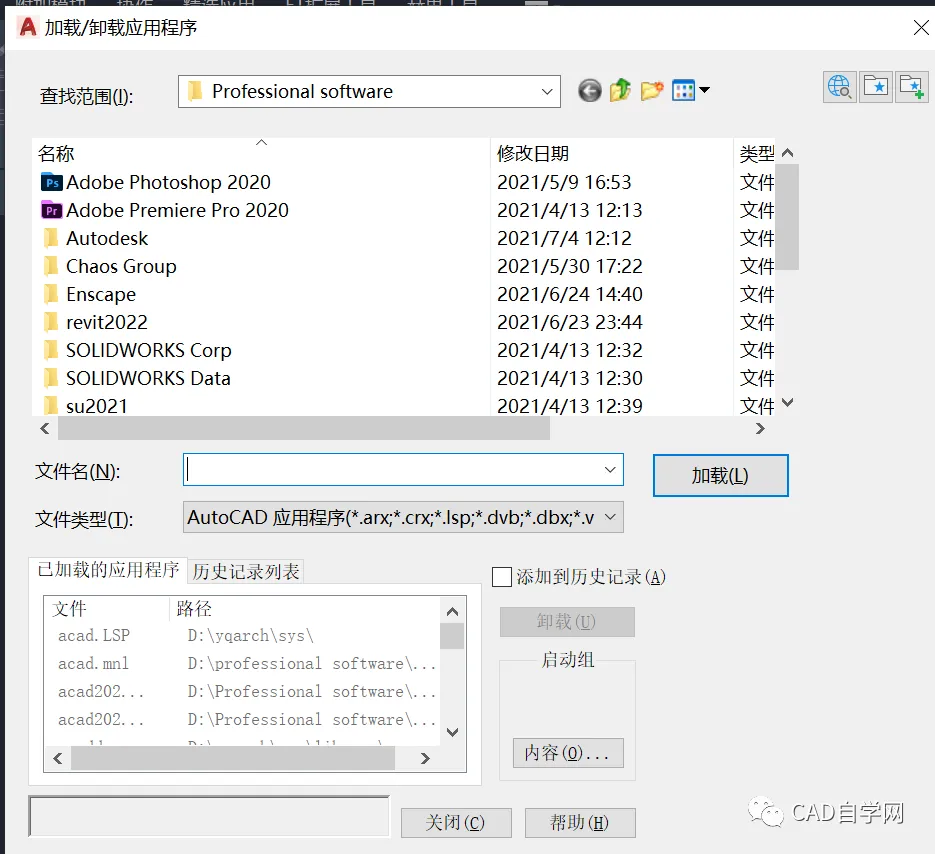Image resolution: width=935 pixels, height=854 pixels.
Task: Select the su2021 folder
Action: point(85,406)
